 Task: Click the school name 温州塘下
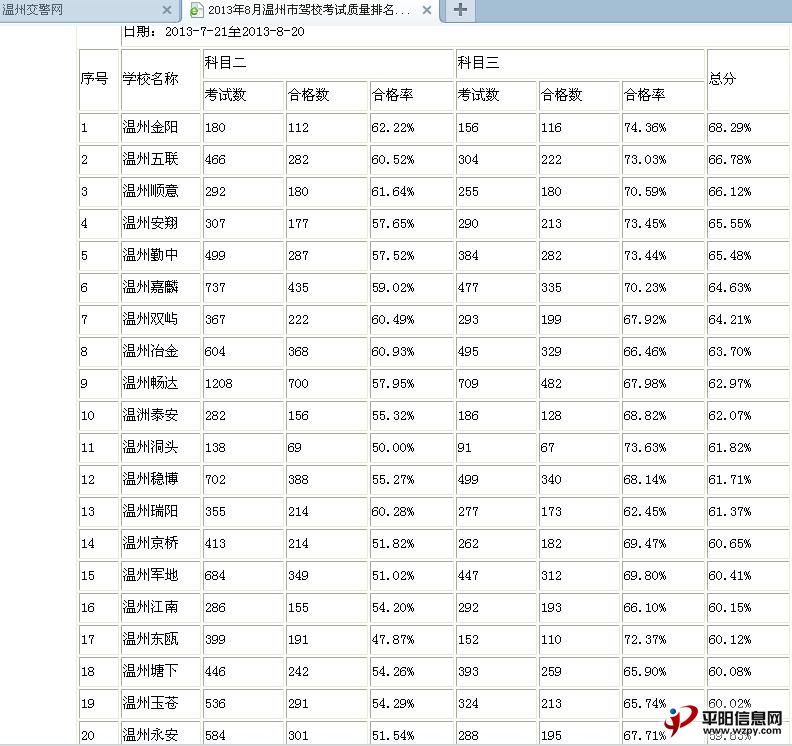tap(151, 671)
